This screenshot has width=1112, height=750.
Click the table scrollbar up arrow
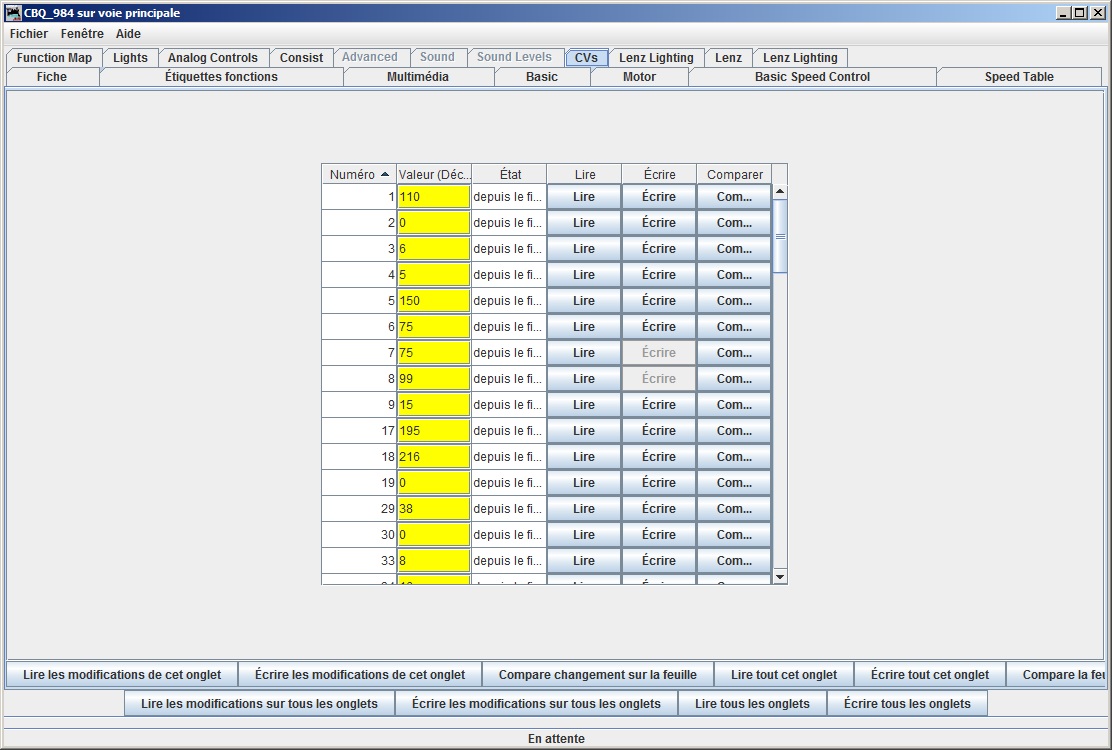(780, 191)
